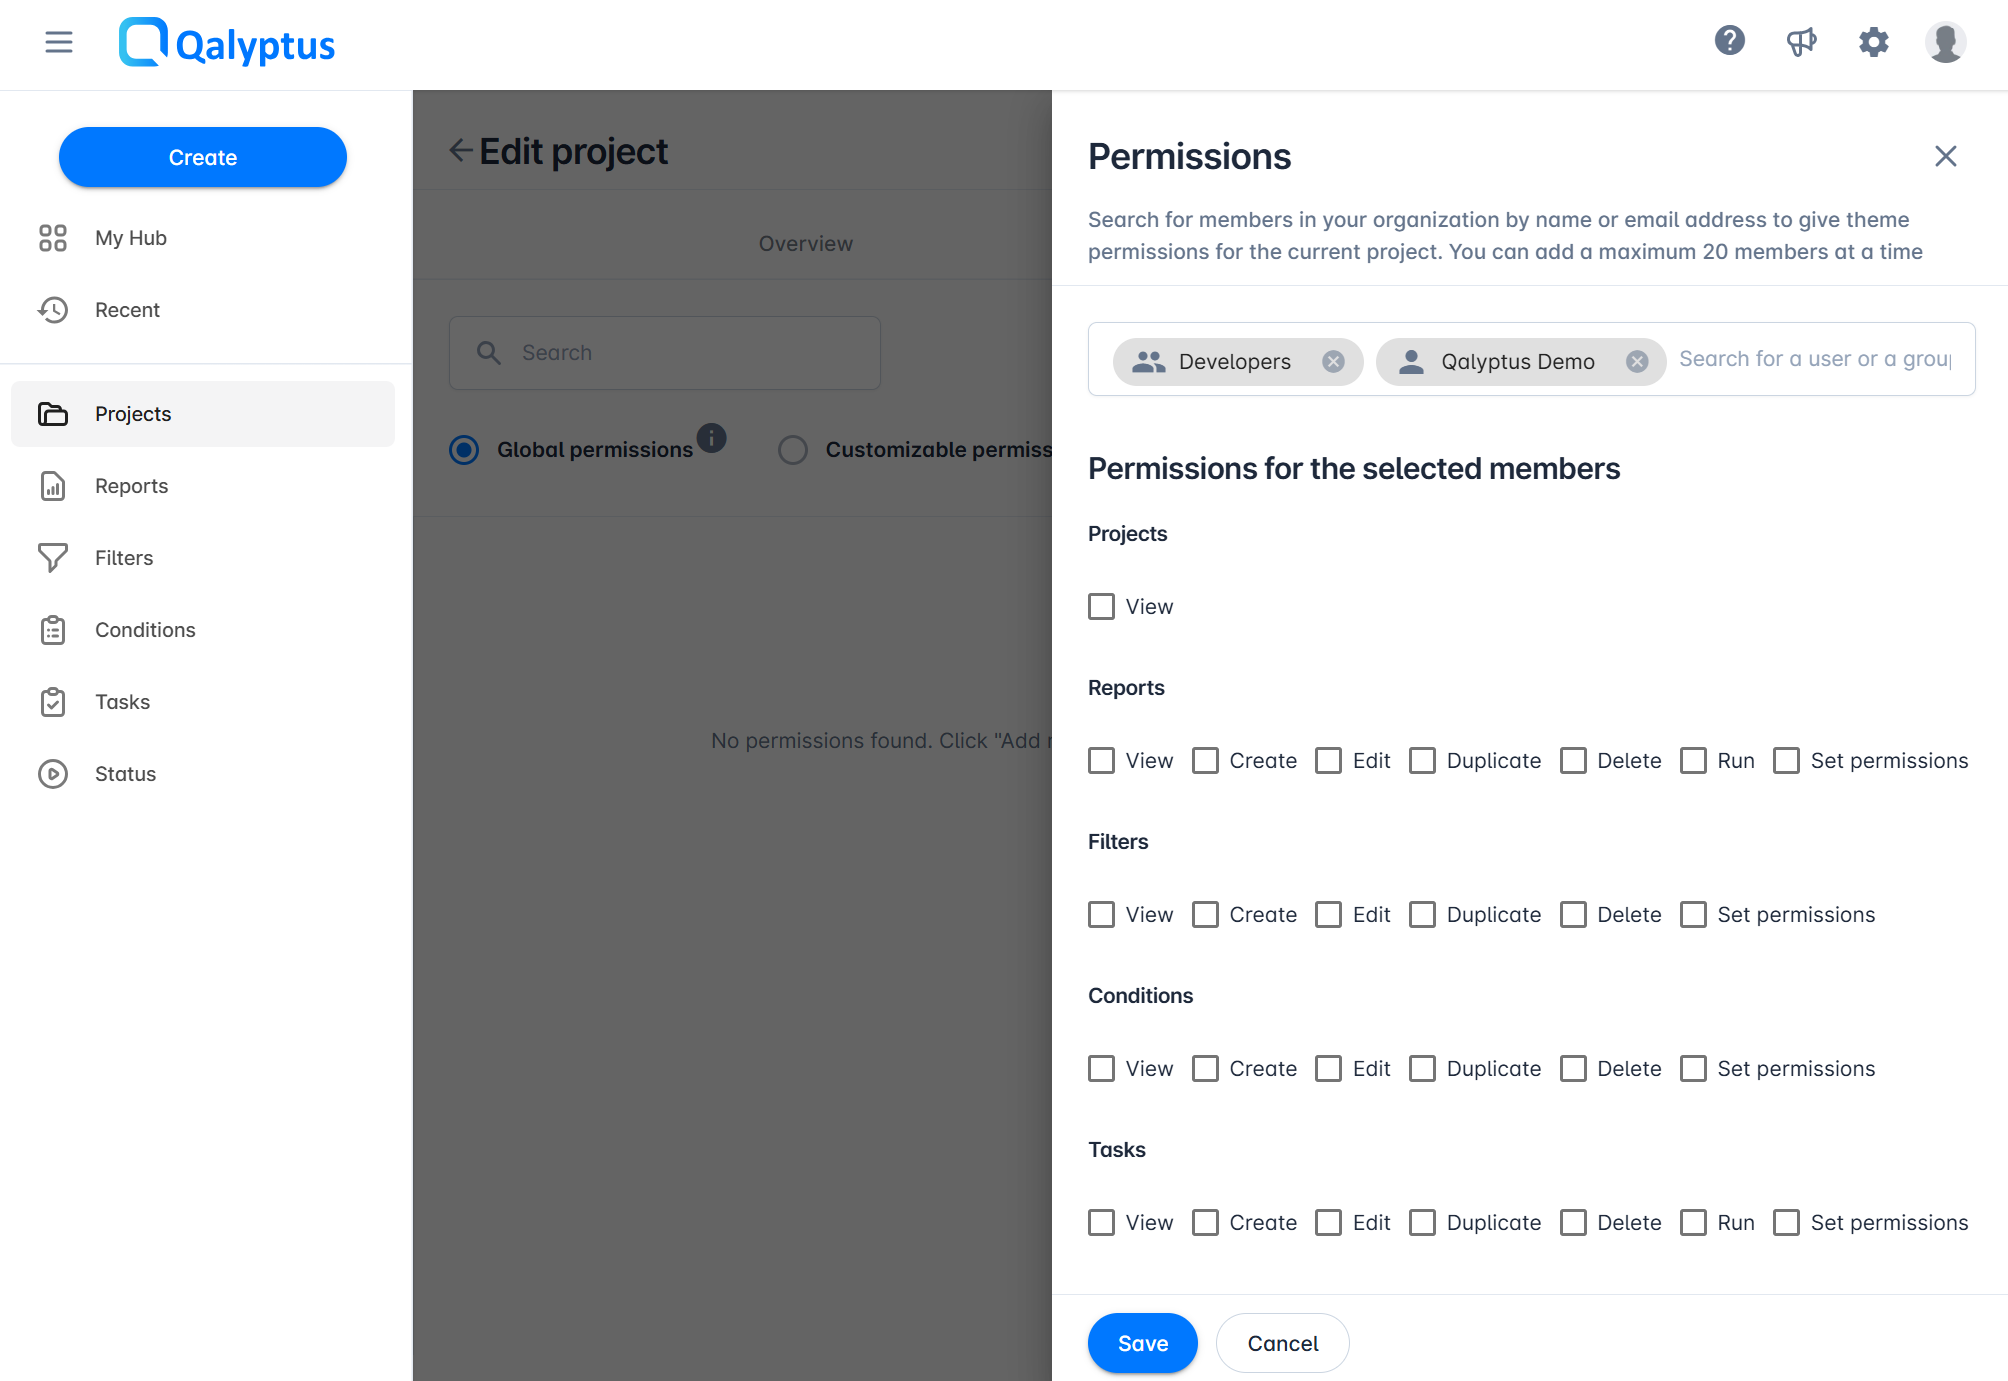Image resolution: width=2008 pixels, height=1381 pixels.
Task: Check the Run permission for Reports
Action: pyautogui.click(x=1693, y=760)
